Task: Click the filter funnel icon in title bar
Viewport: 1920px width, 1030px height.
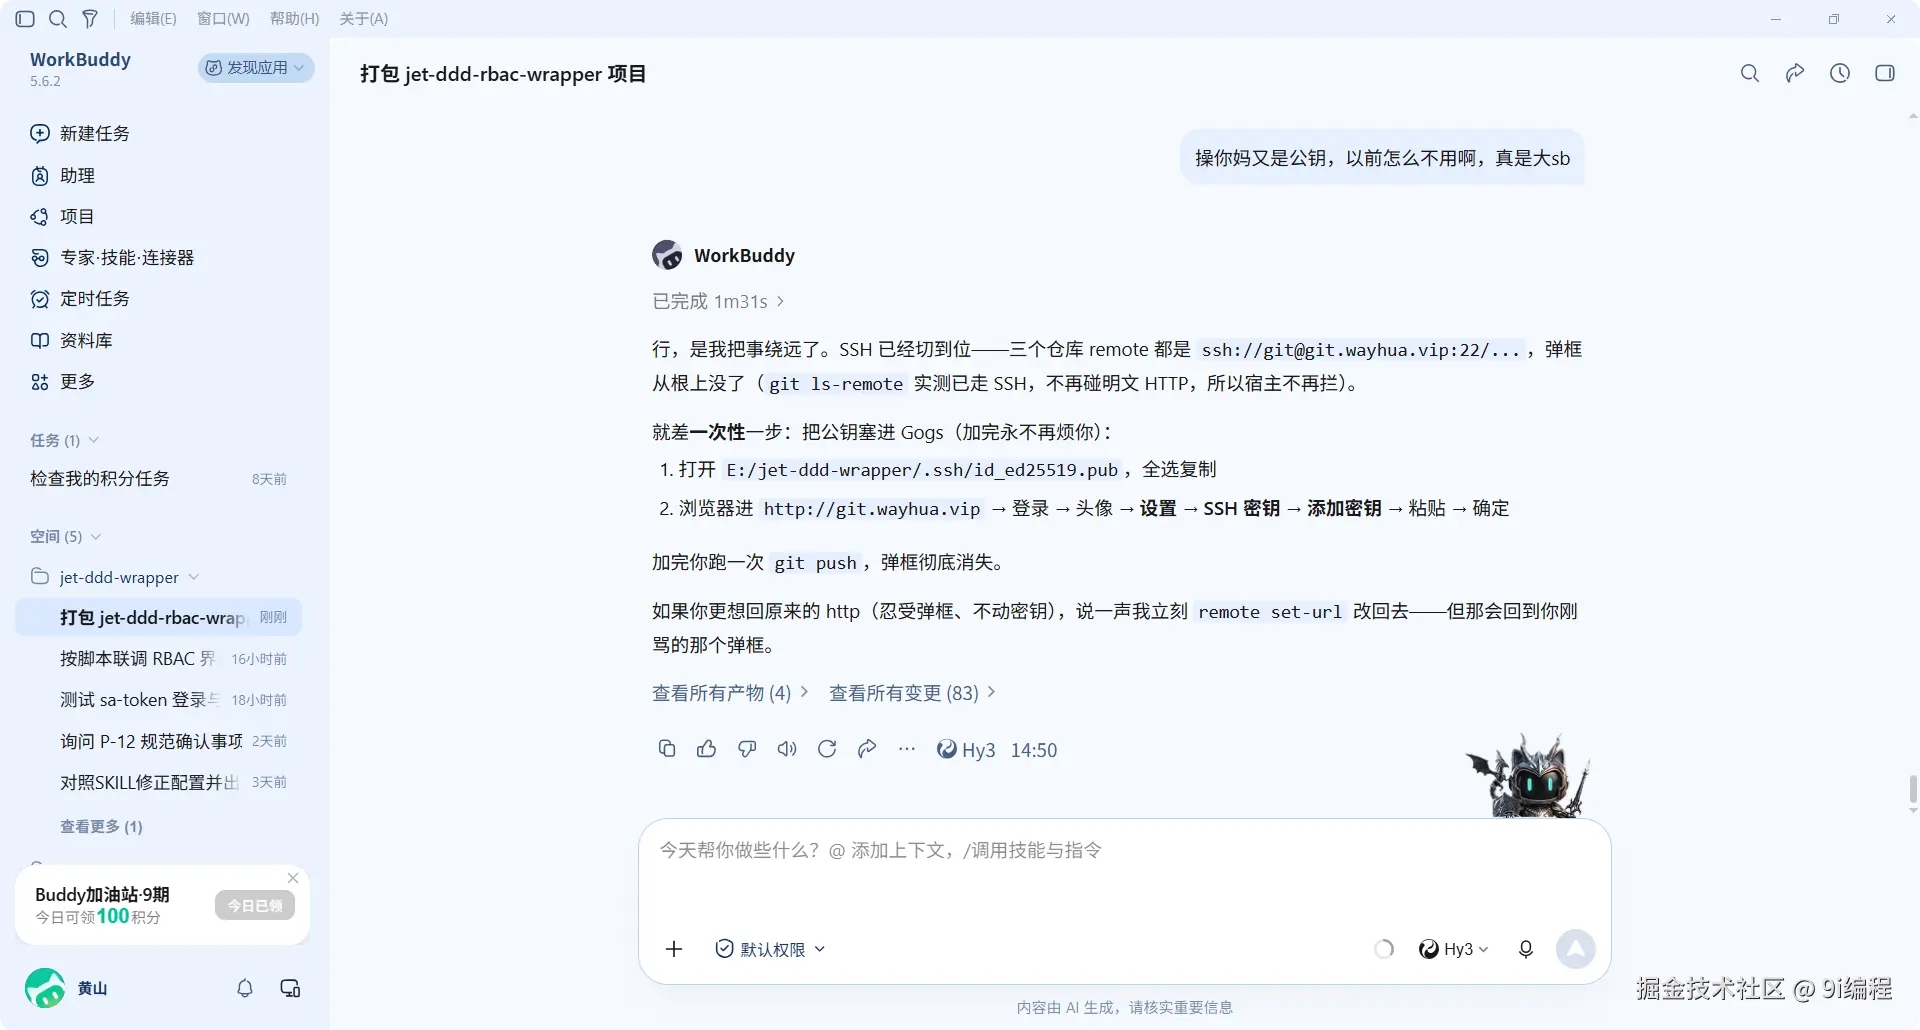Action: click(90, 19)
